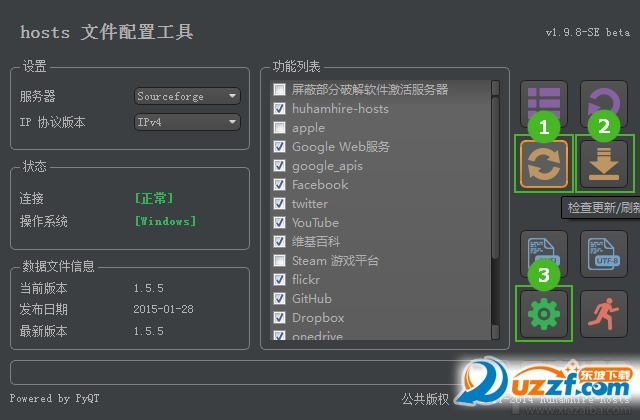Click the Powered by PyQT text

pyautogui.click(x=54, y=398)
